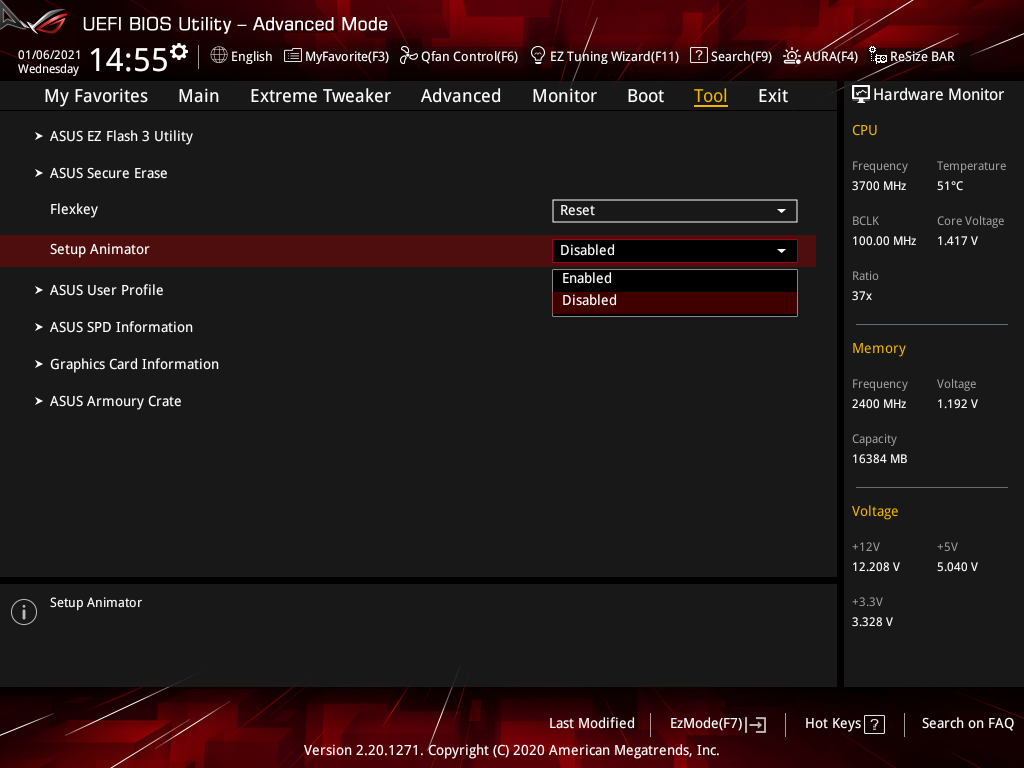
Task: Click the Flexkey label
Action: pos(74,210)
